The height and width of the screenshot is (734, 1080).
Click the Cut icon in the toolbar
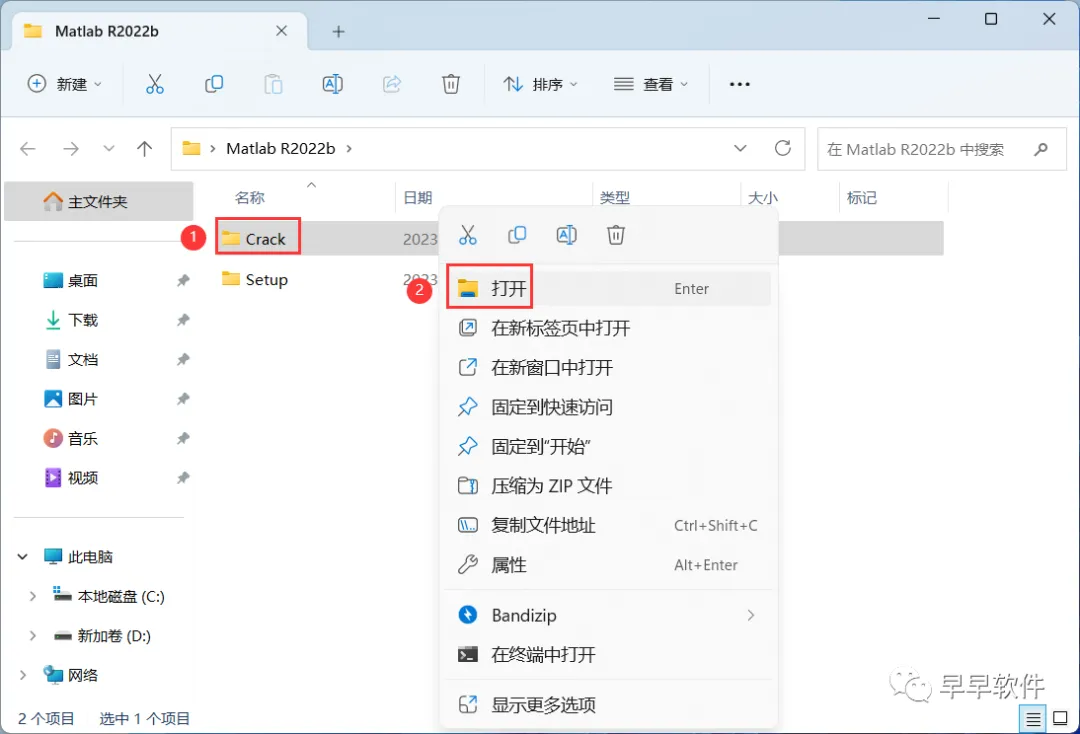[x=154, y=84]
